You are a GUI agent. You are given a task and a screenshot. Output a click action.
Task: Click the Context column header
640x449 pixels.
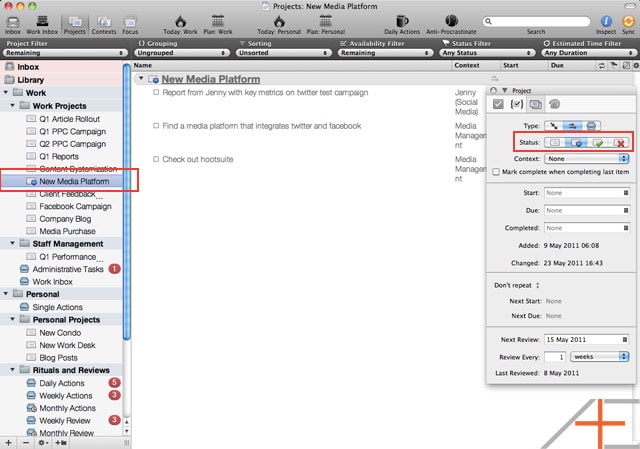pyautogui.click(x=476, y=65)
